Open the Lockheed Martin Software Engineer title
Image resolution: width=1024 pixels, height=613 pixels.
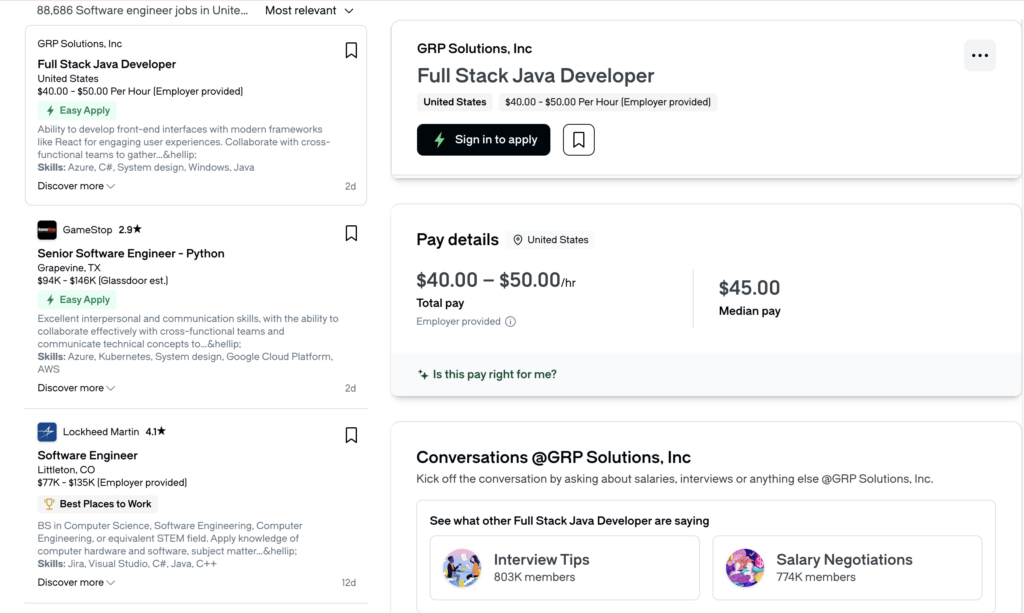click(x=88, y=455)
